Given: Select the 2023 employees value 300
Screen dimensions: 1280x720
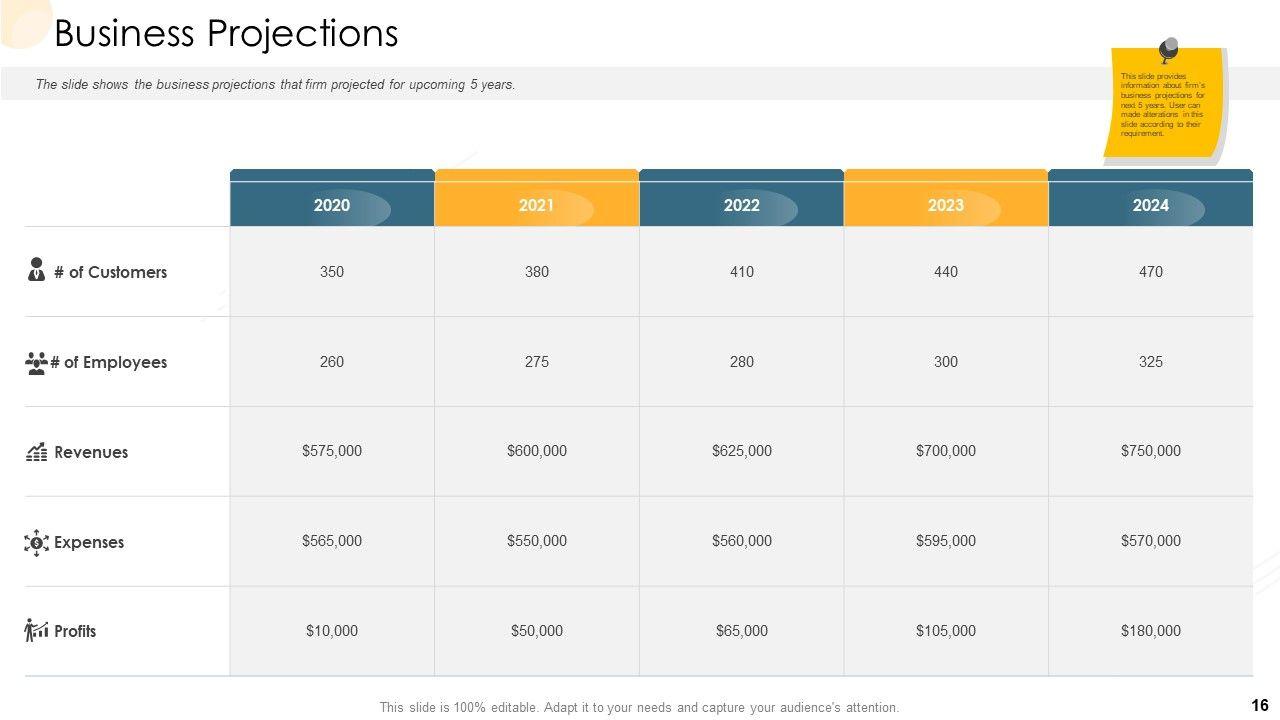Looking at the screenshot, I should pyautogui.click(x=945, y=362).
